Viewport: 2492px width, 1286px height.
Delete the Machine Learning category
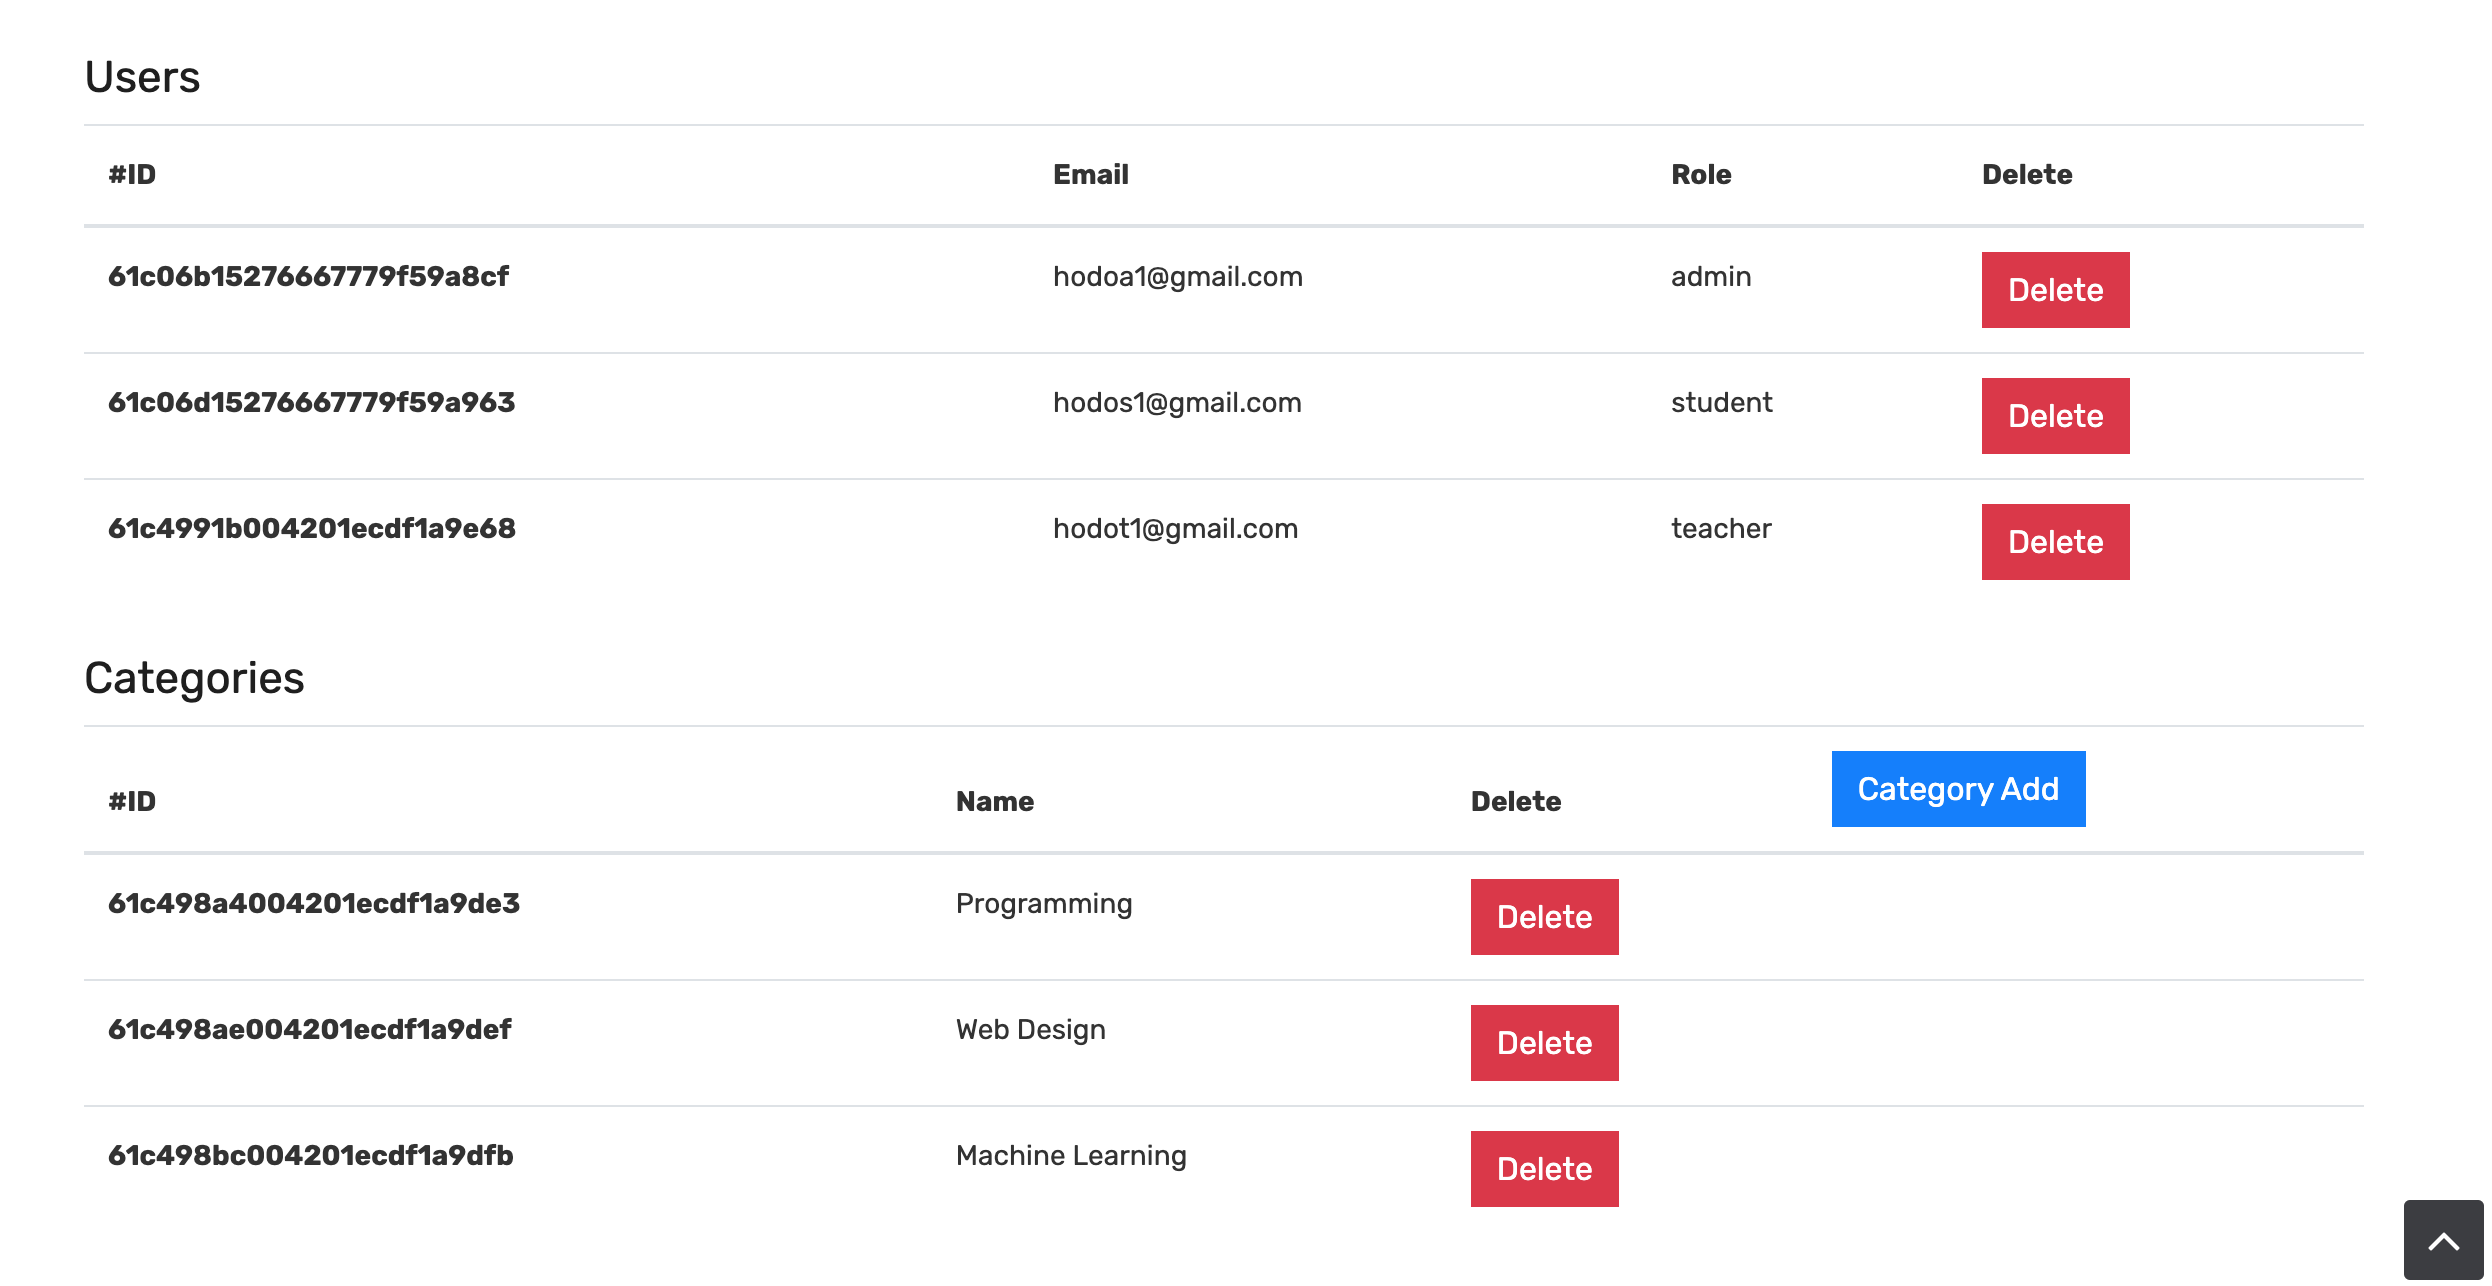click(1543, 1169)
